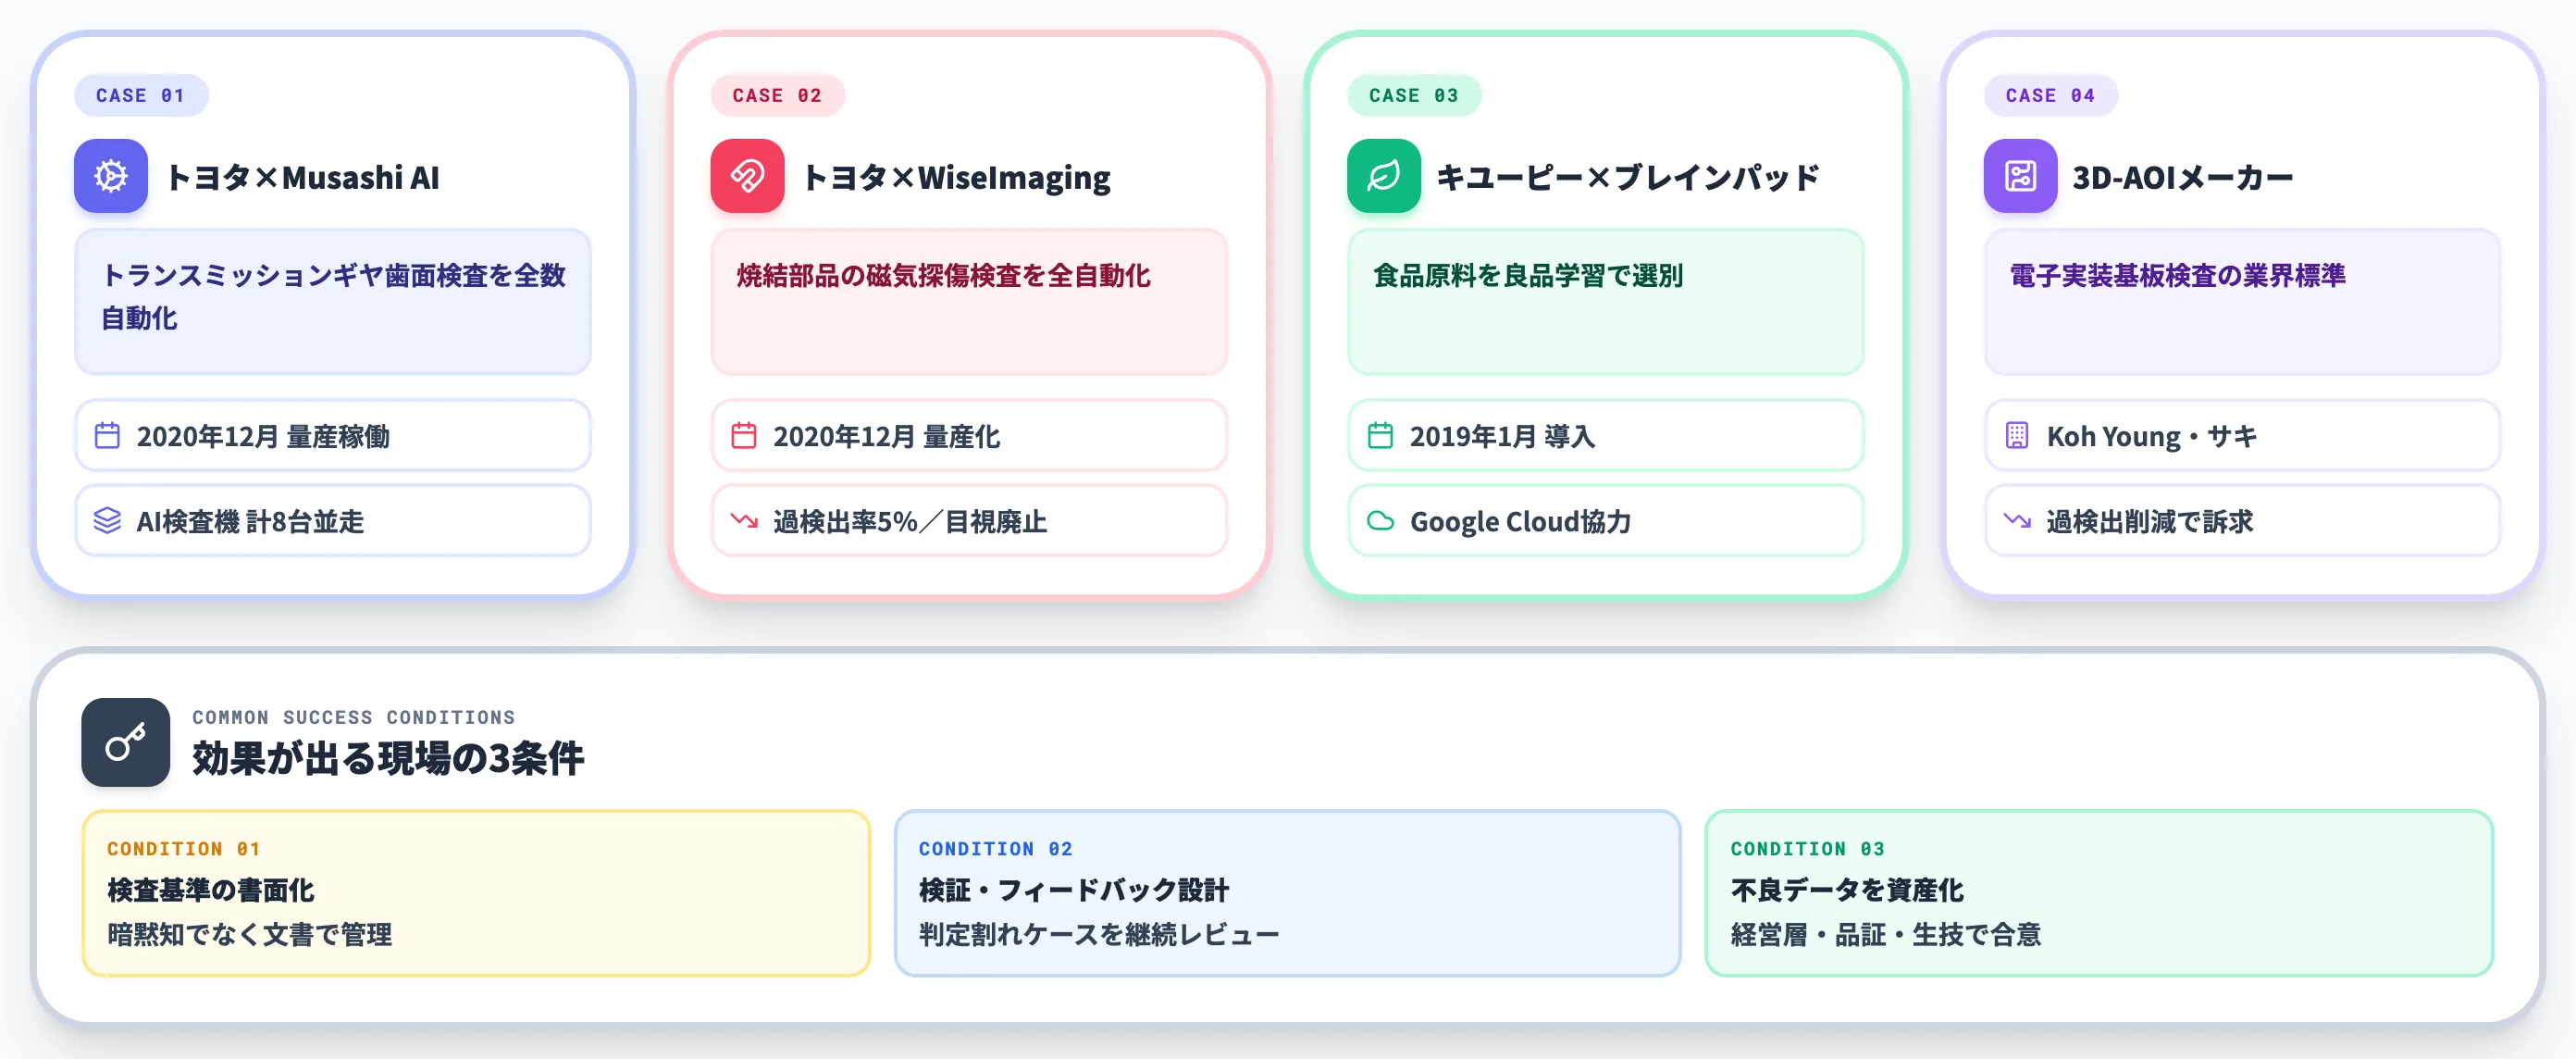This screenshot has height=1059, width=2576.
Task: Click the CONDITION 01 label
Action: [x=184, y=849]
